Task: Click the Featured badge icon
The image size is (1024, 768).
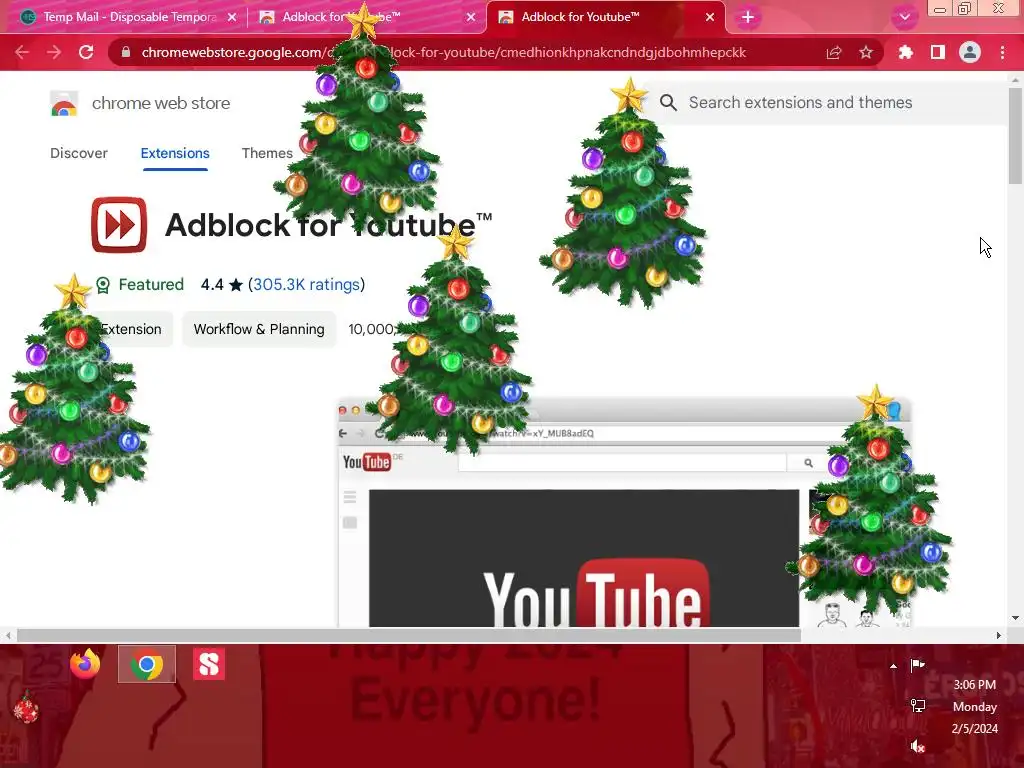Action: pyautogui.click(x=103, y=285)
